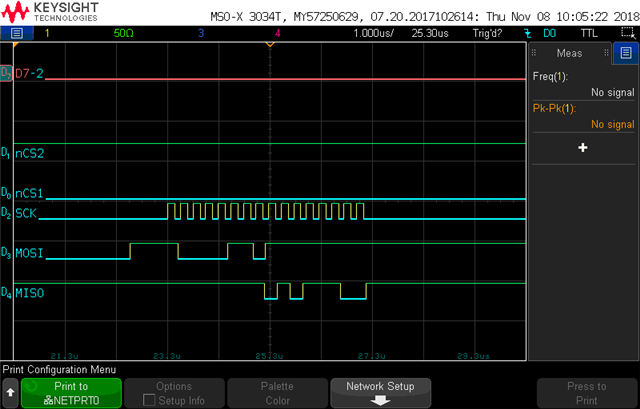Click the 50Ω impedance indicator
The width and height of the screenshot is (640, 409).
124,33
